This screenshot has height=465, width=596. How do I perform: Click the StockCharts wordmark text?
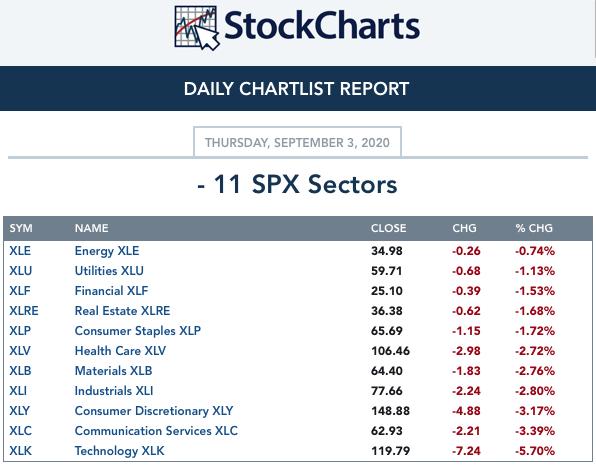click(x=322, y=25)
